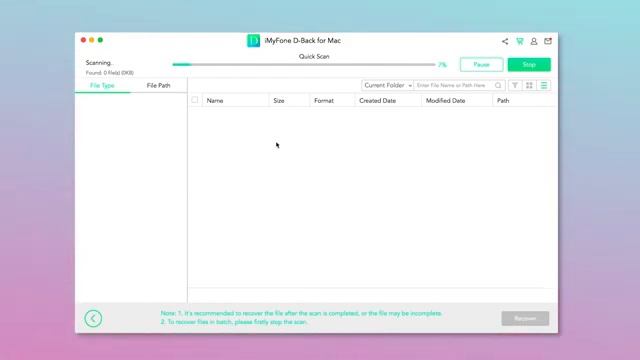Viewport: 640px width, 360px height.
Task: Click the 7% progress percentage text
Action: tap(442, 64)
